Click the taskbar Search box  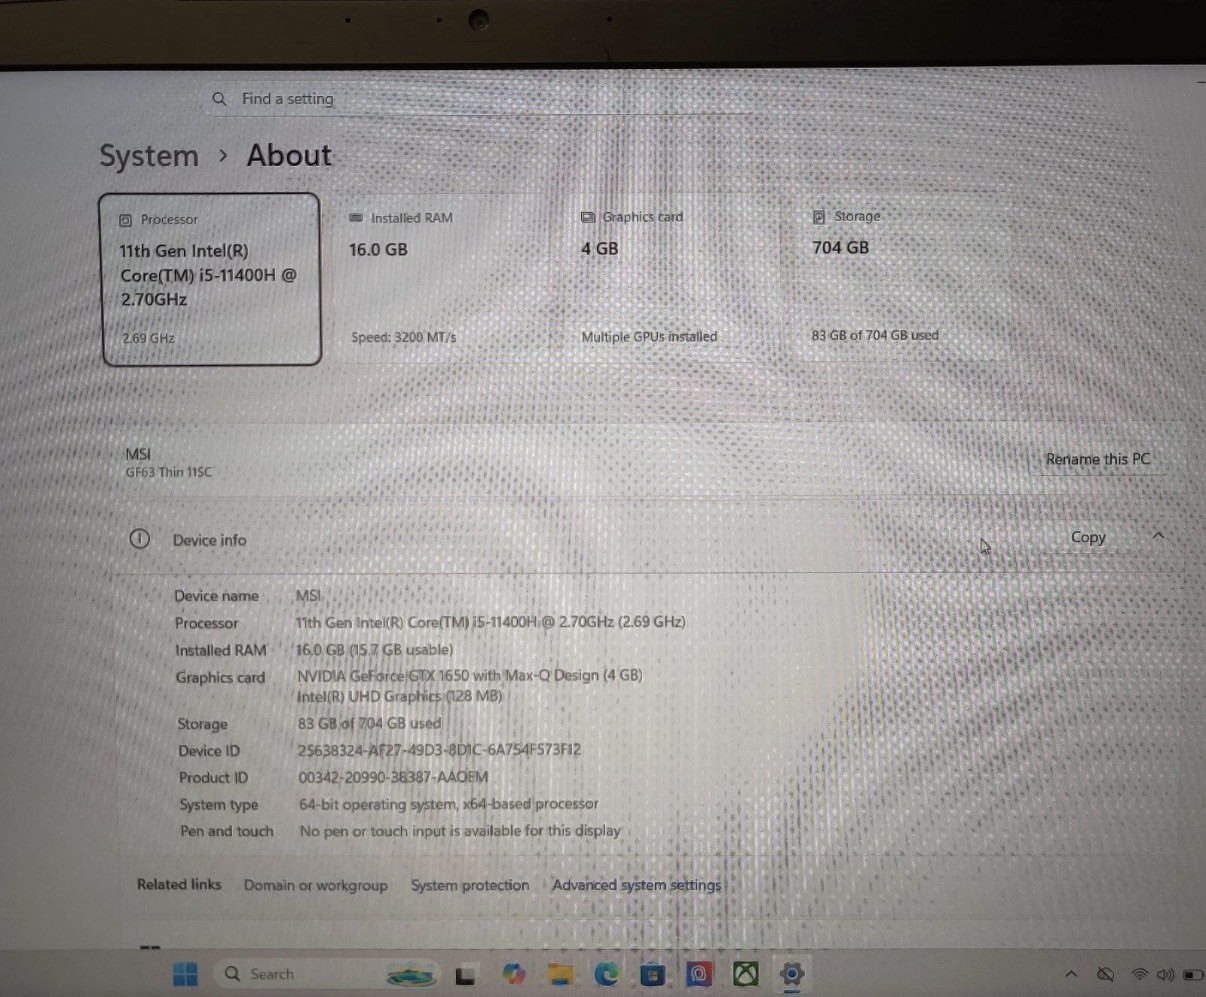pyautogui.click(x=325, y=974)
